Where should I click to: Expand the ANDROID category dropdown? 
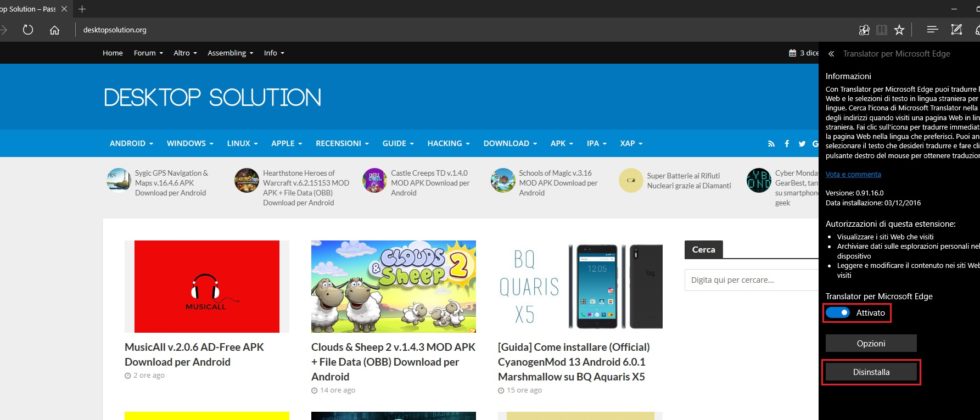[131, 143]
